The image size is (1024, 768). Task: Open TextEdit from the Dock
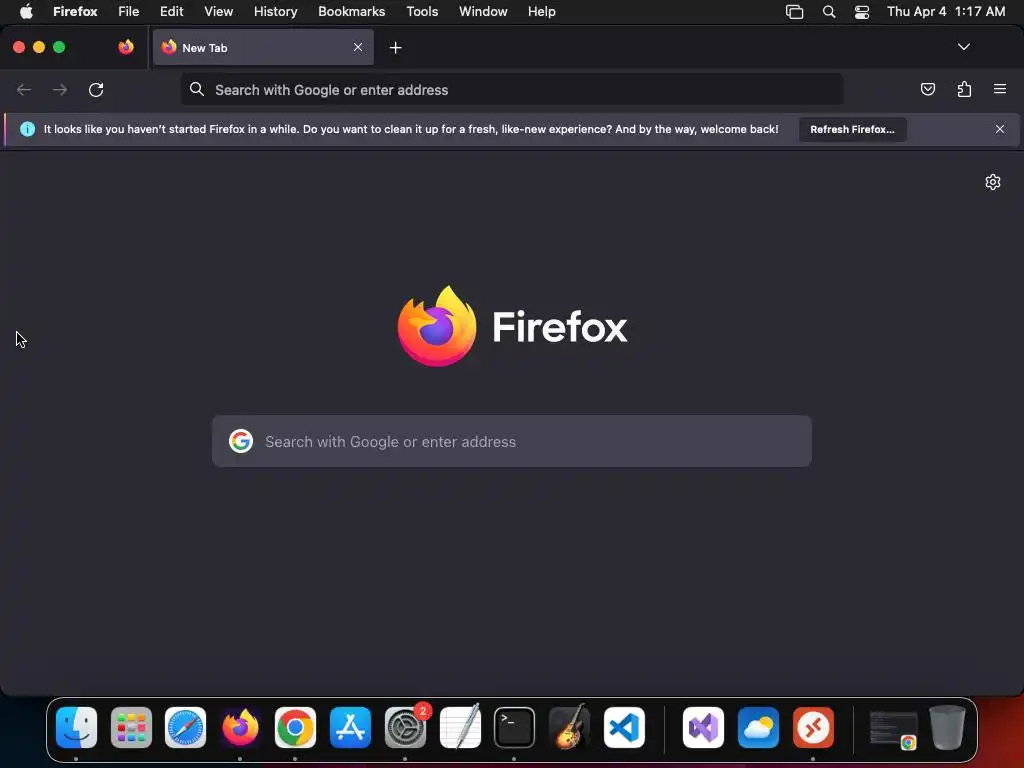coord(460,727)
